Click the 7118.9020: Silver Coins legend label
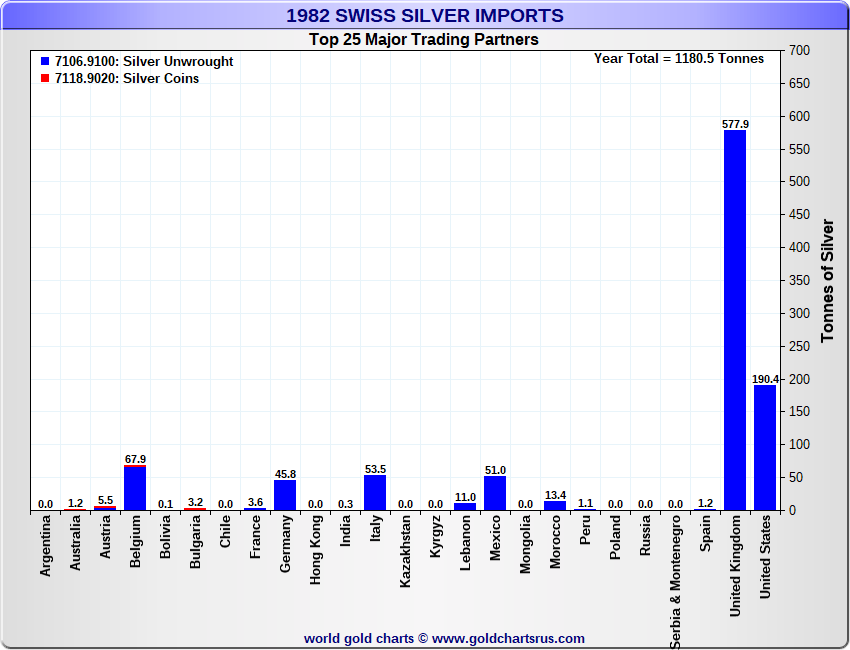Image resolution: width=850 pixels, height=650 pixels. click(127, 78)
